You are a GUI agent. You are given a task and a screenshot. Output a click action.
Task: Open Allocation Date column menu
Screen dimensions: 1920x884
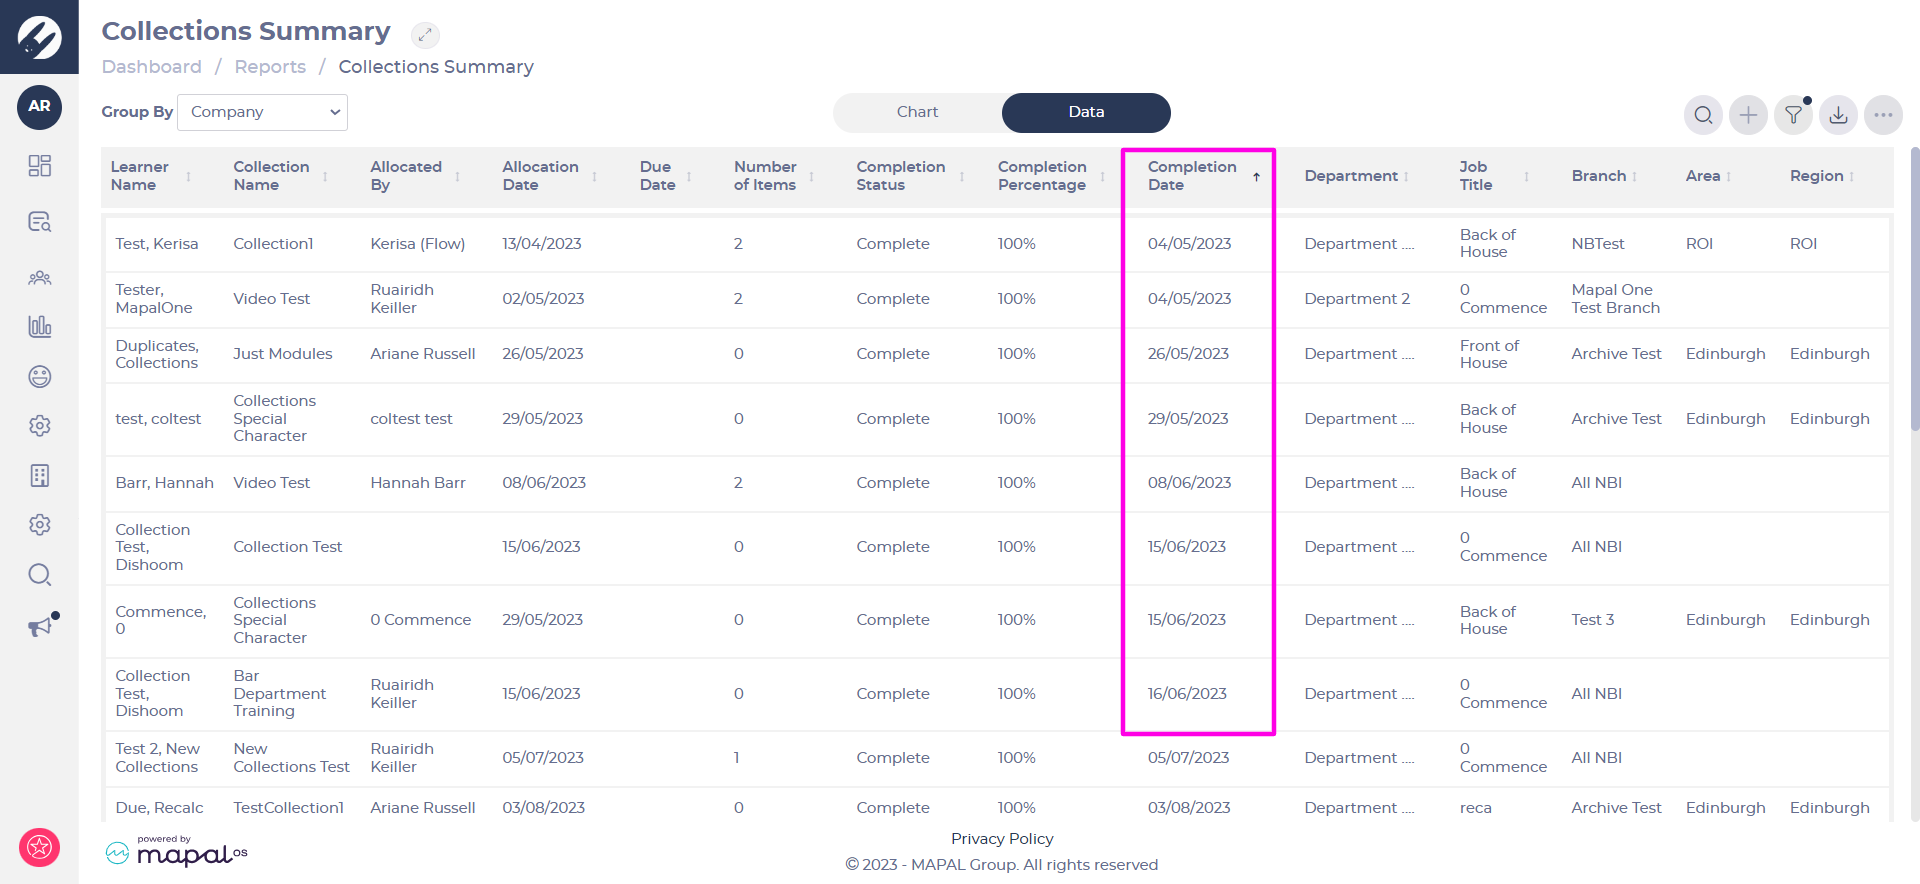point(594,177)
